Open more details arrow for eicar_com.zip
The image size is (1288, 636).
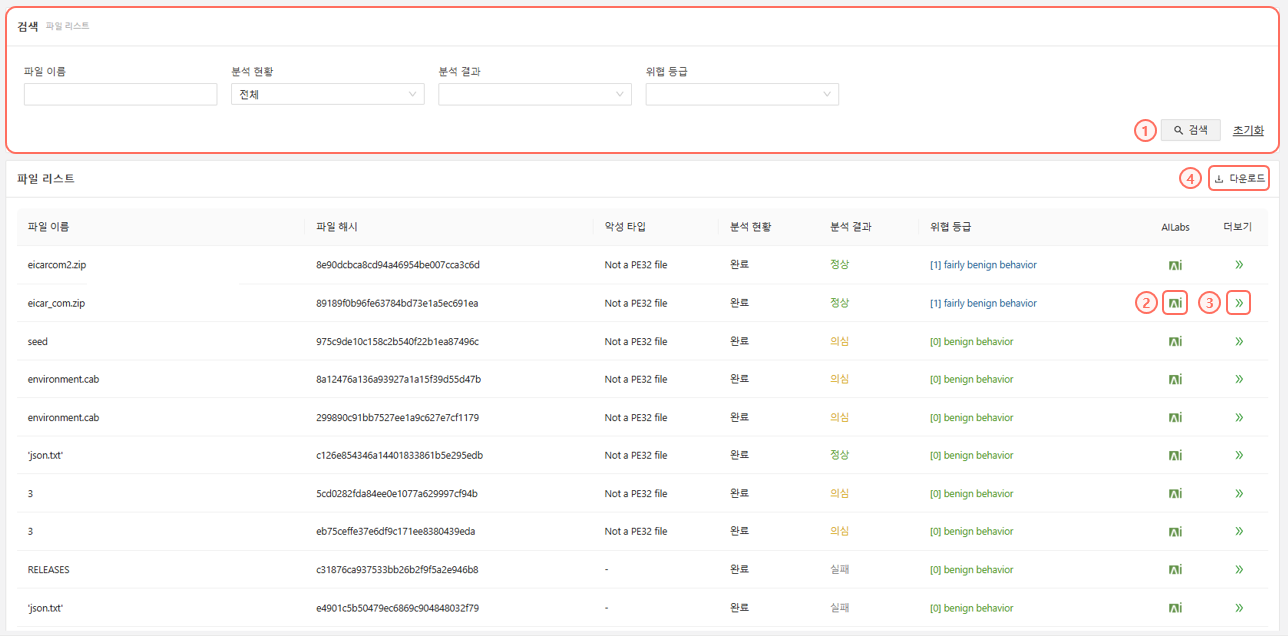(1238, 303)
